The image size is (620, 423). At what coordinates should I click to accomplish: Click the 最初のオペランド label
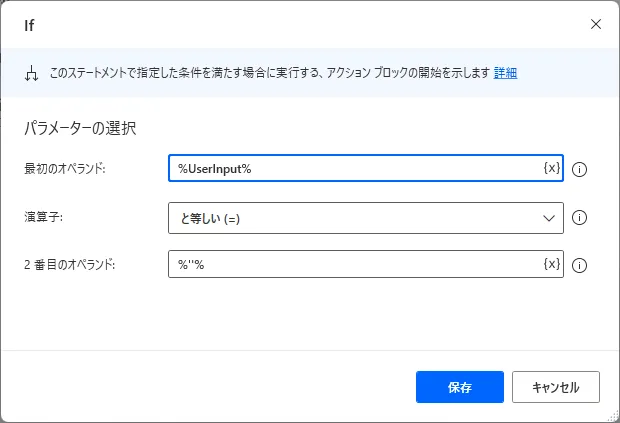point(64,168)
